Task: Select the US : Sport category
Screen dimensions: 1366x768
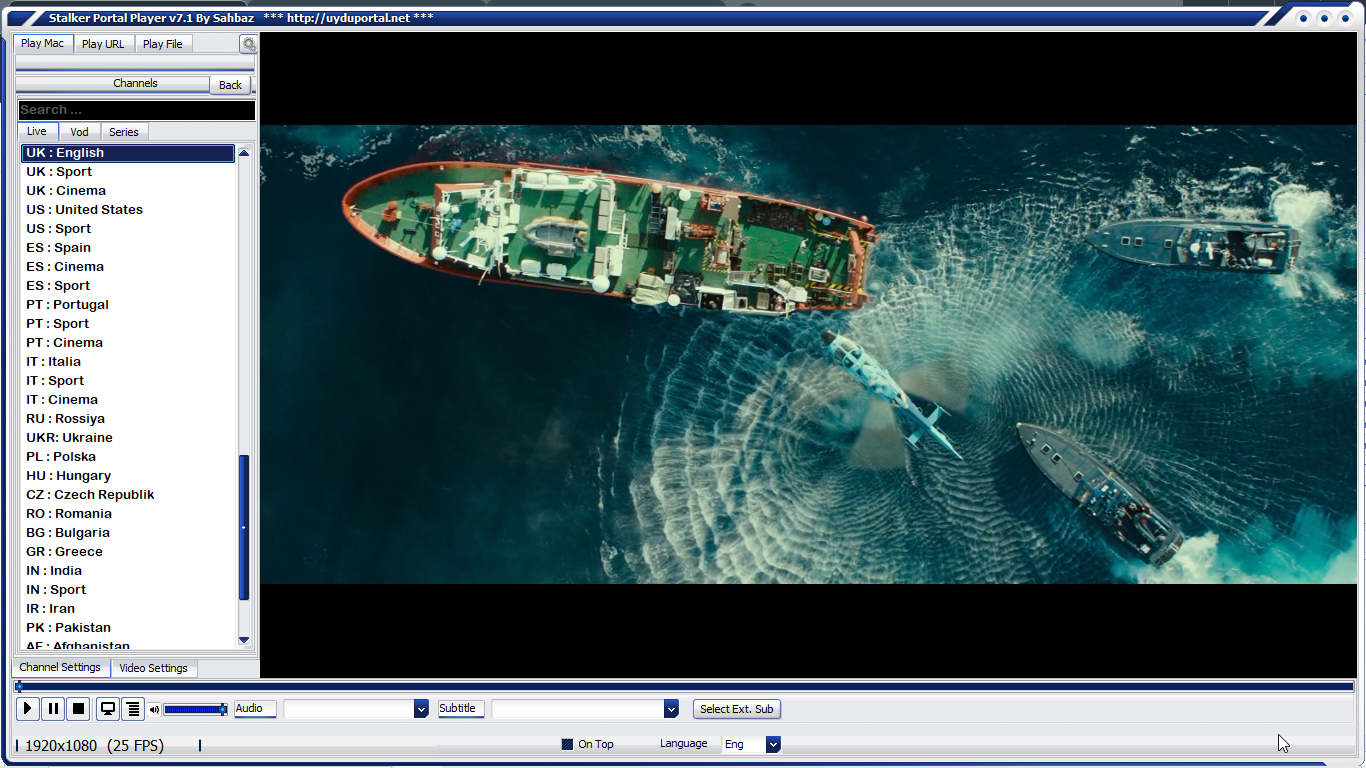Action: pyautogui.click(x=128, y=229)
